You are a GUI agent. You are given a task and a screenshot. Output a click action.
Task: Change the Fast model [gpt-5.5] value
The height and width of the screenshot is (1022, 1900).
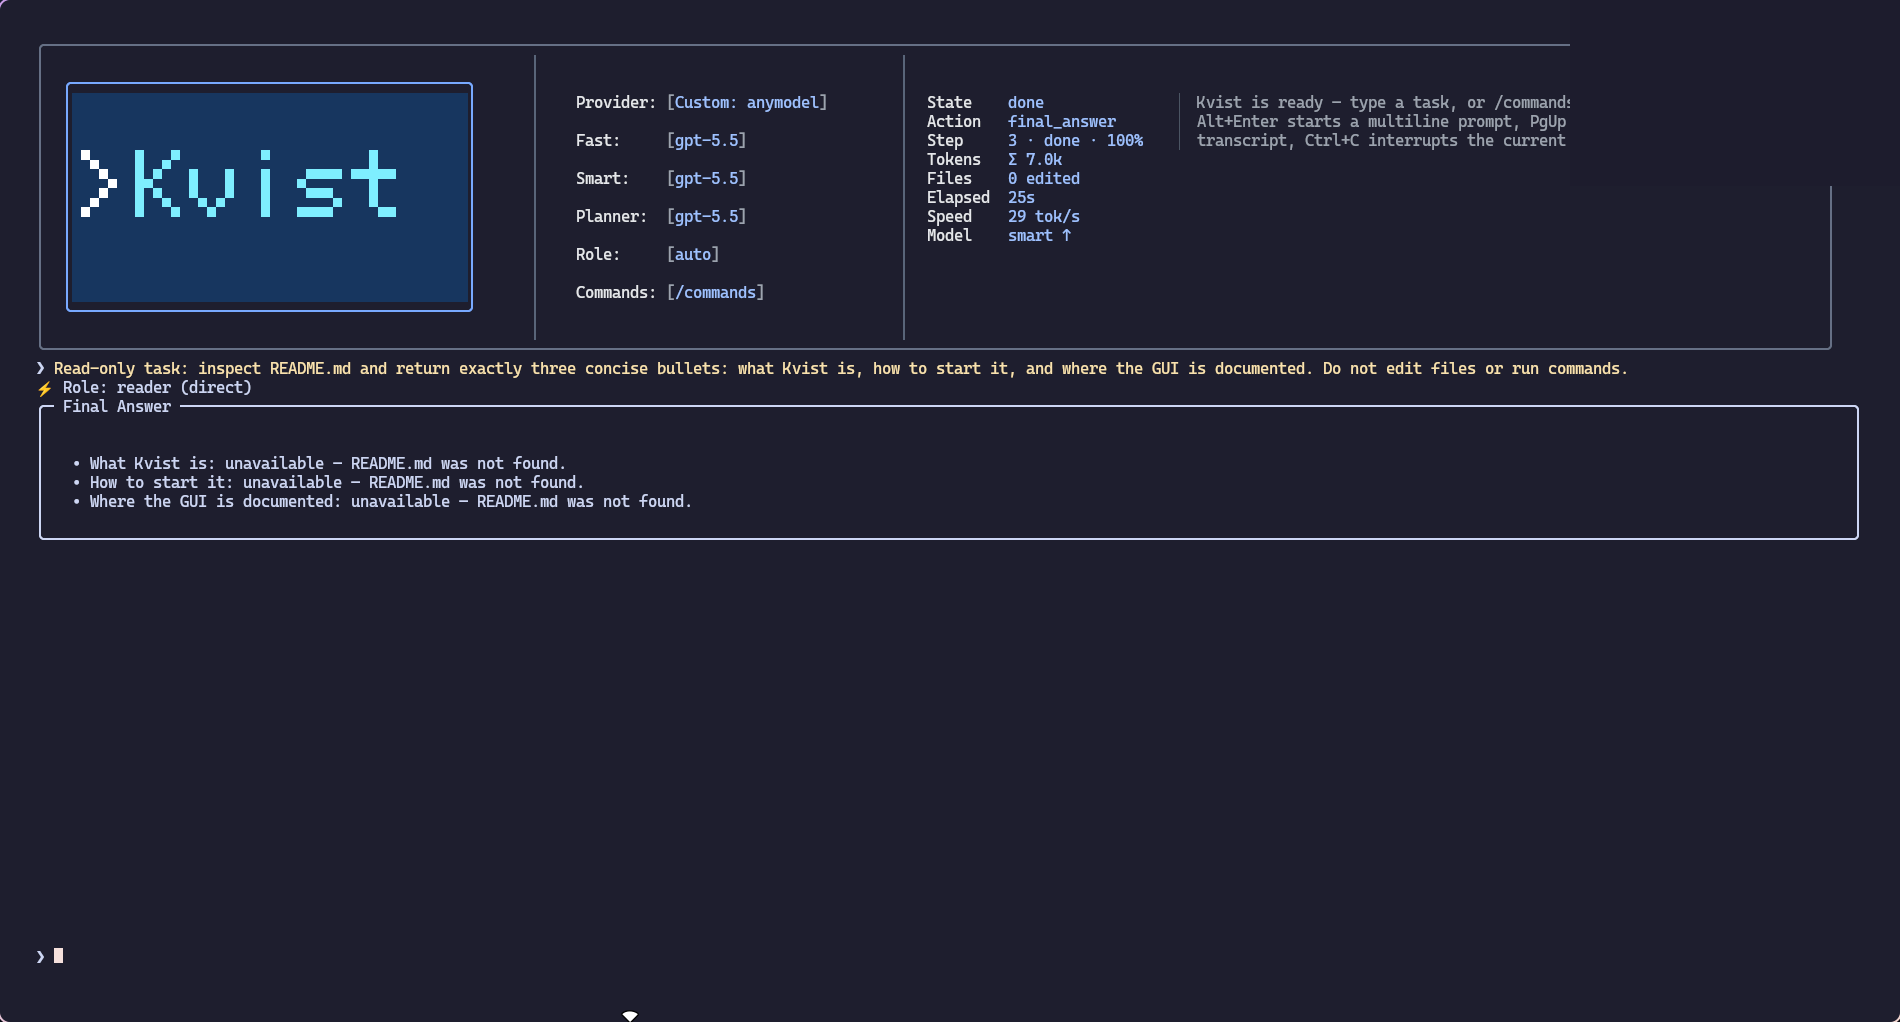pos(706,140)
